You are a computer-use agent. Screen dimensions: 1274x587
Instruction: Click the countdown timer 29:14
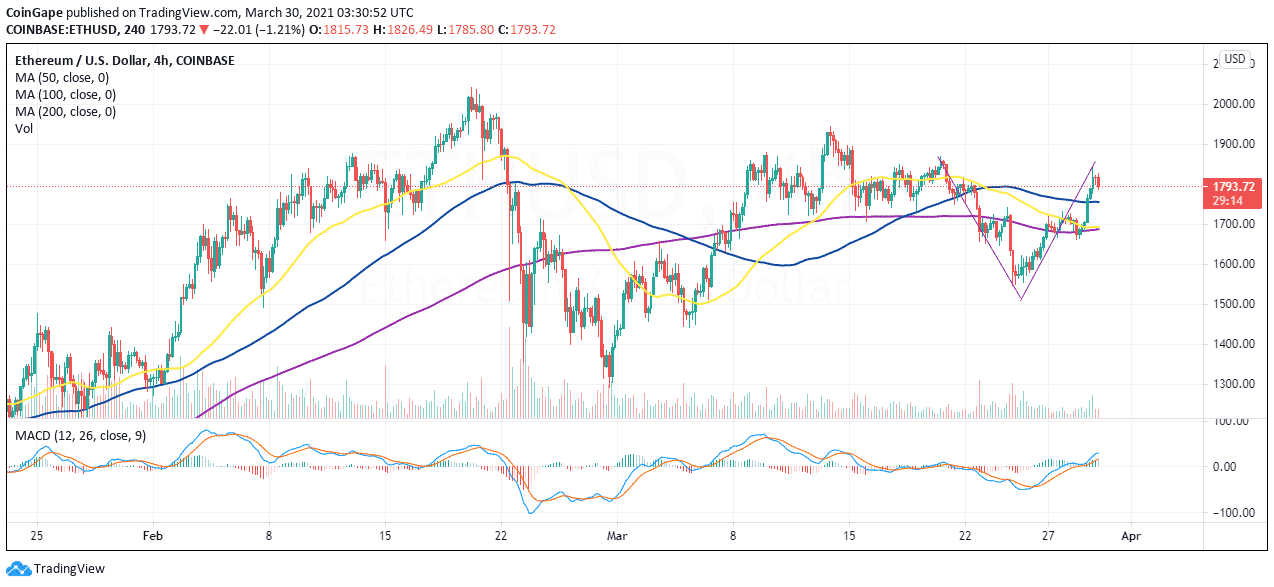(x=1228, y=201)
